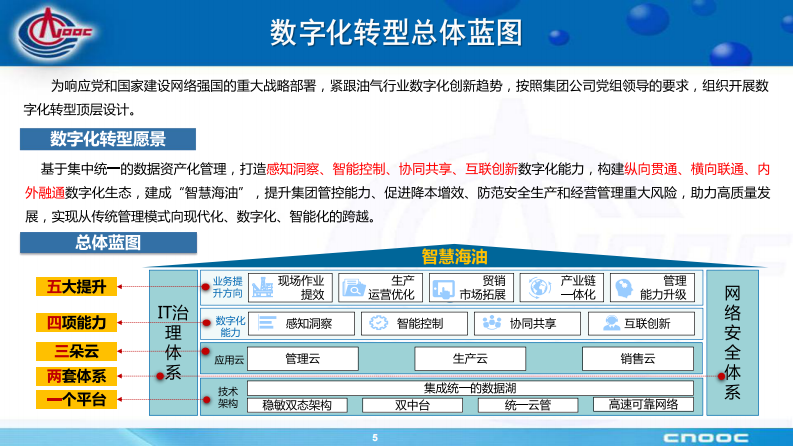Click the 总体蓝图 section header
This screenshot has height=446, width=793.
pyautogui.click(x=108, y=243)
